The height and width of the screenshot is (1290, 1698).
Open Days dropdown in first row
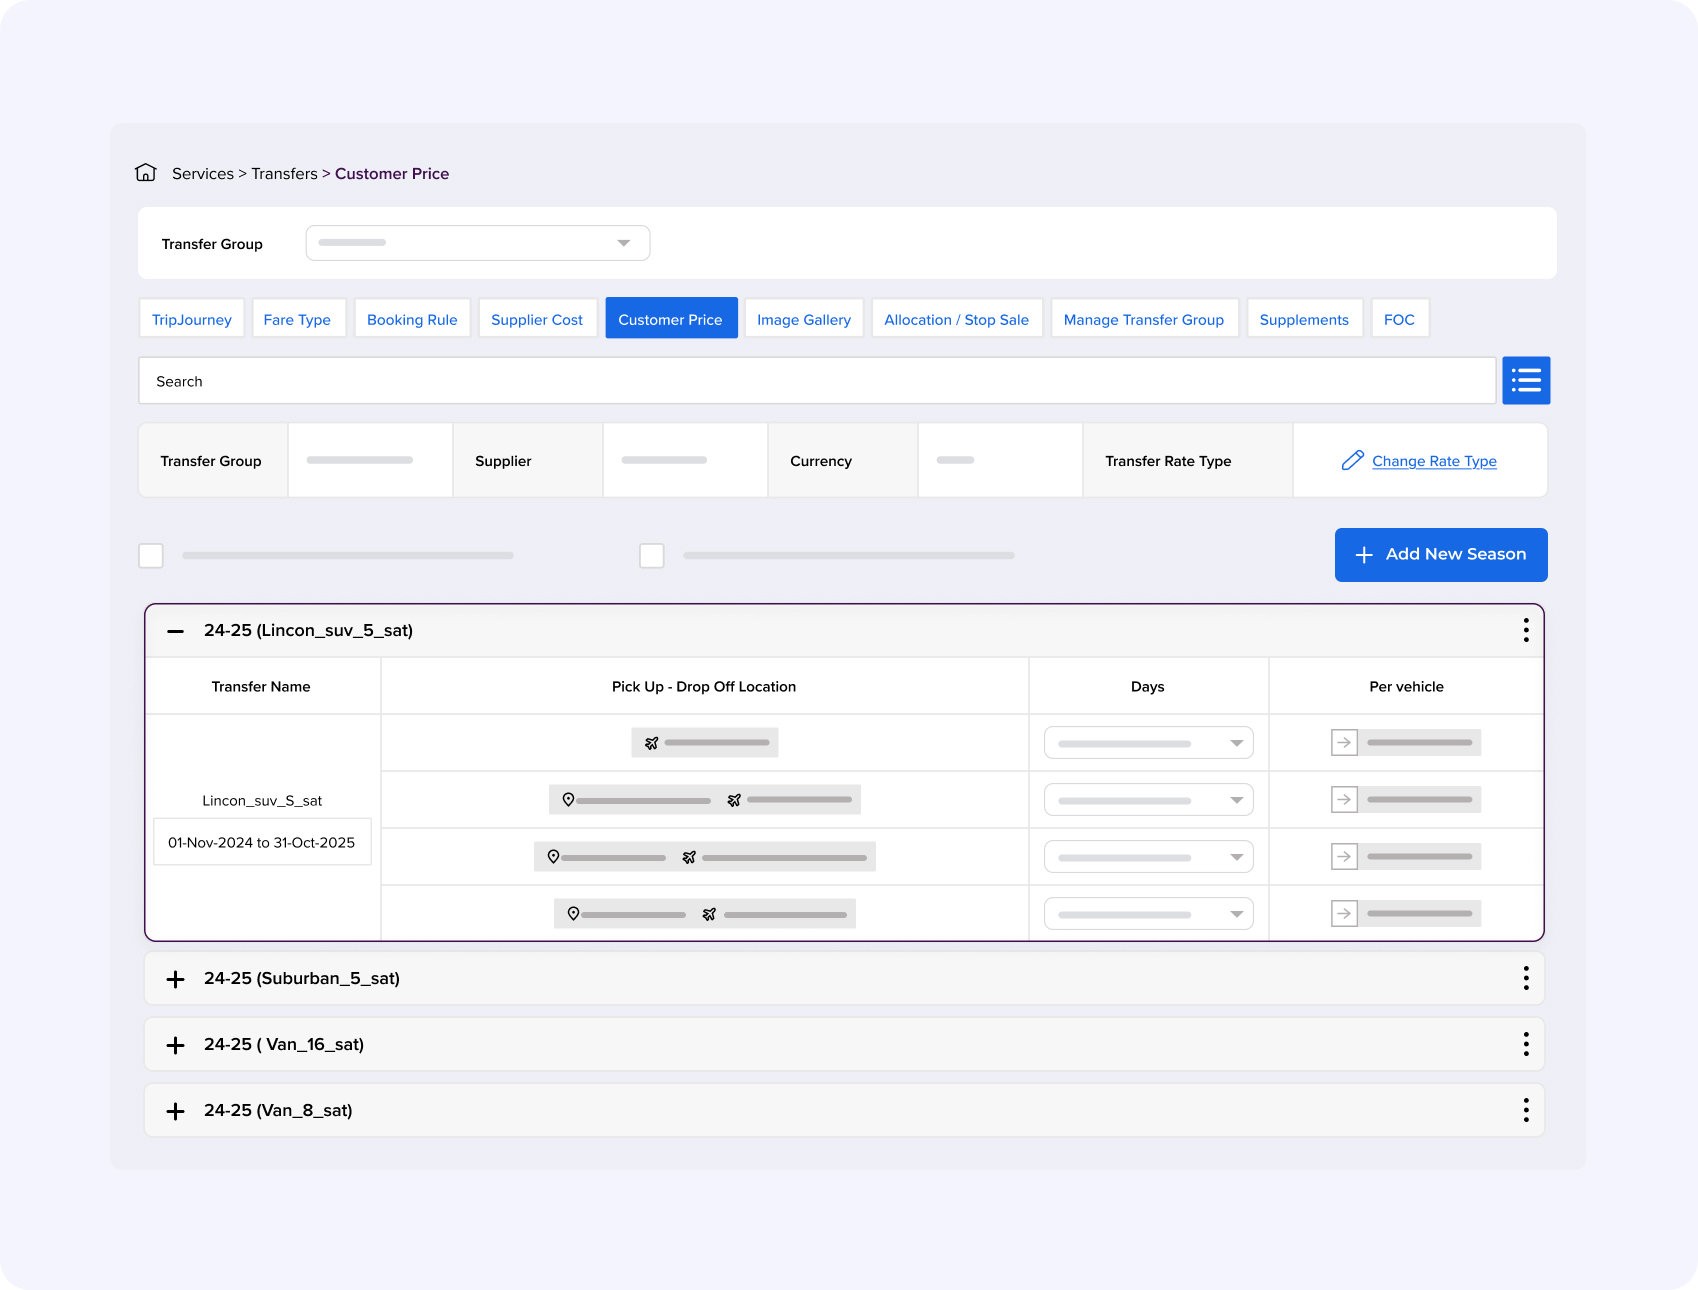(1148, 743)
